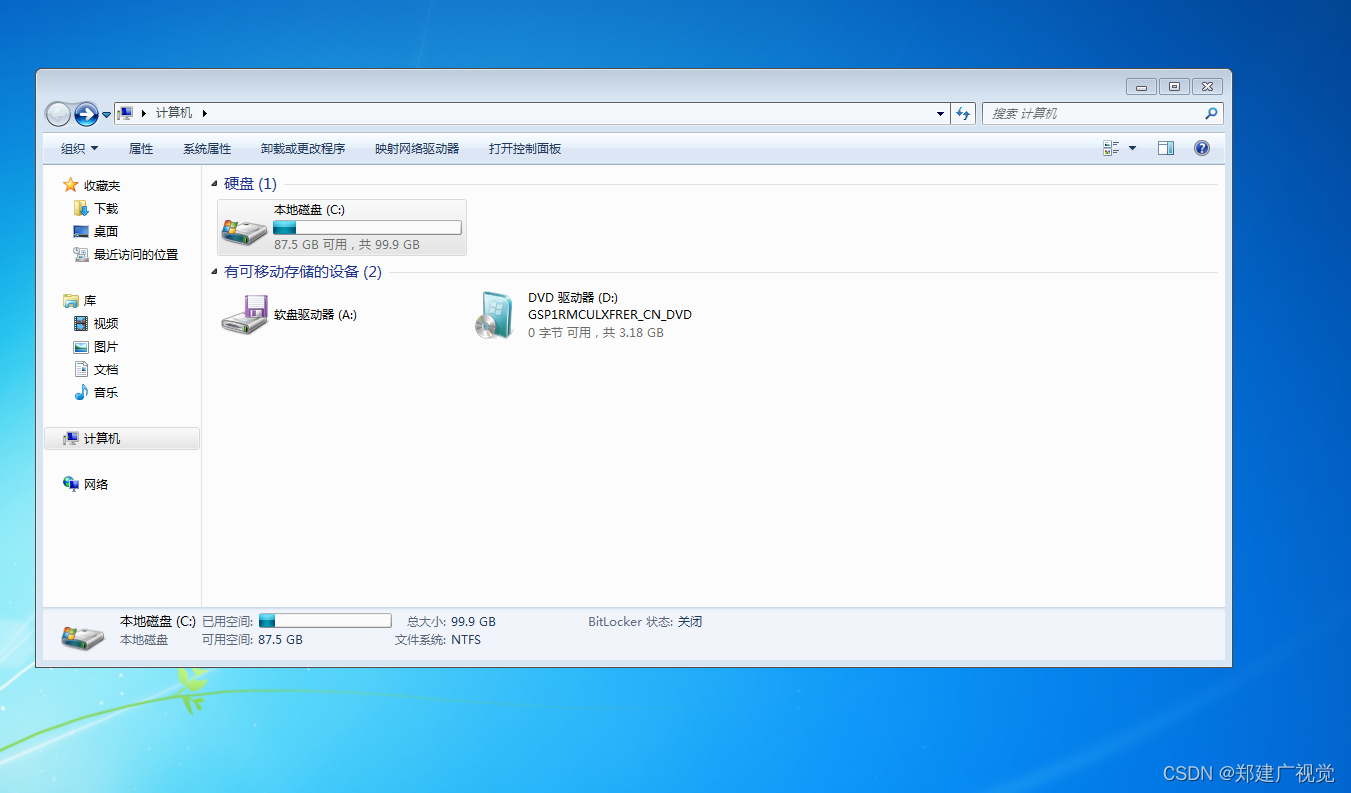Select the 软盘驱动器 (A:) floppy icon
This screenshot has width=1351, height=793.
coord(245,314)
